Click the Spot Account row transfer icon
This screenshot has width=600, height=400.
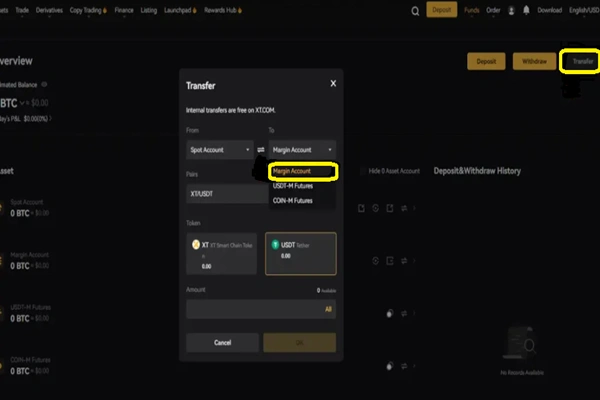click(404, 208)
